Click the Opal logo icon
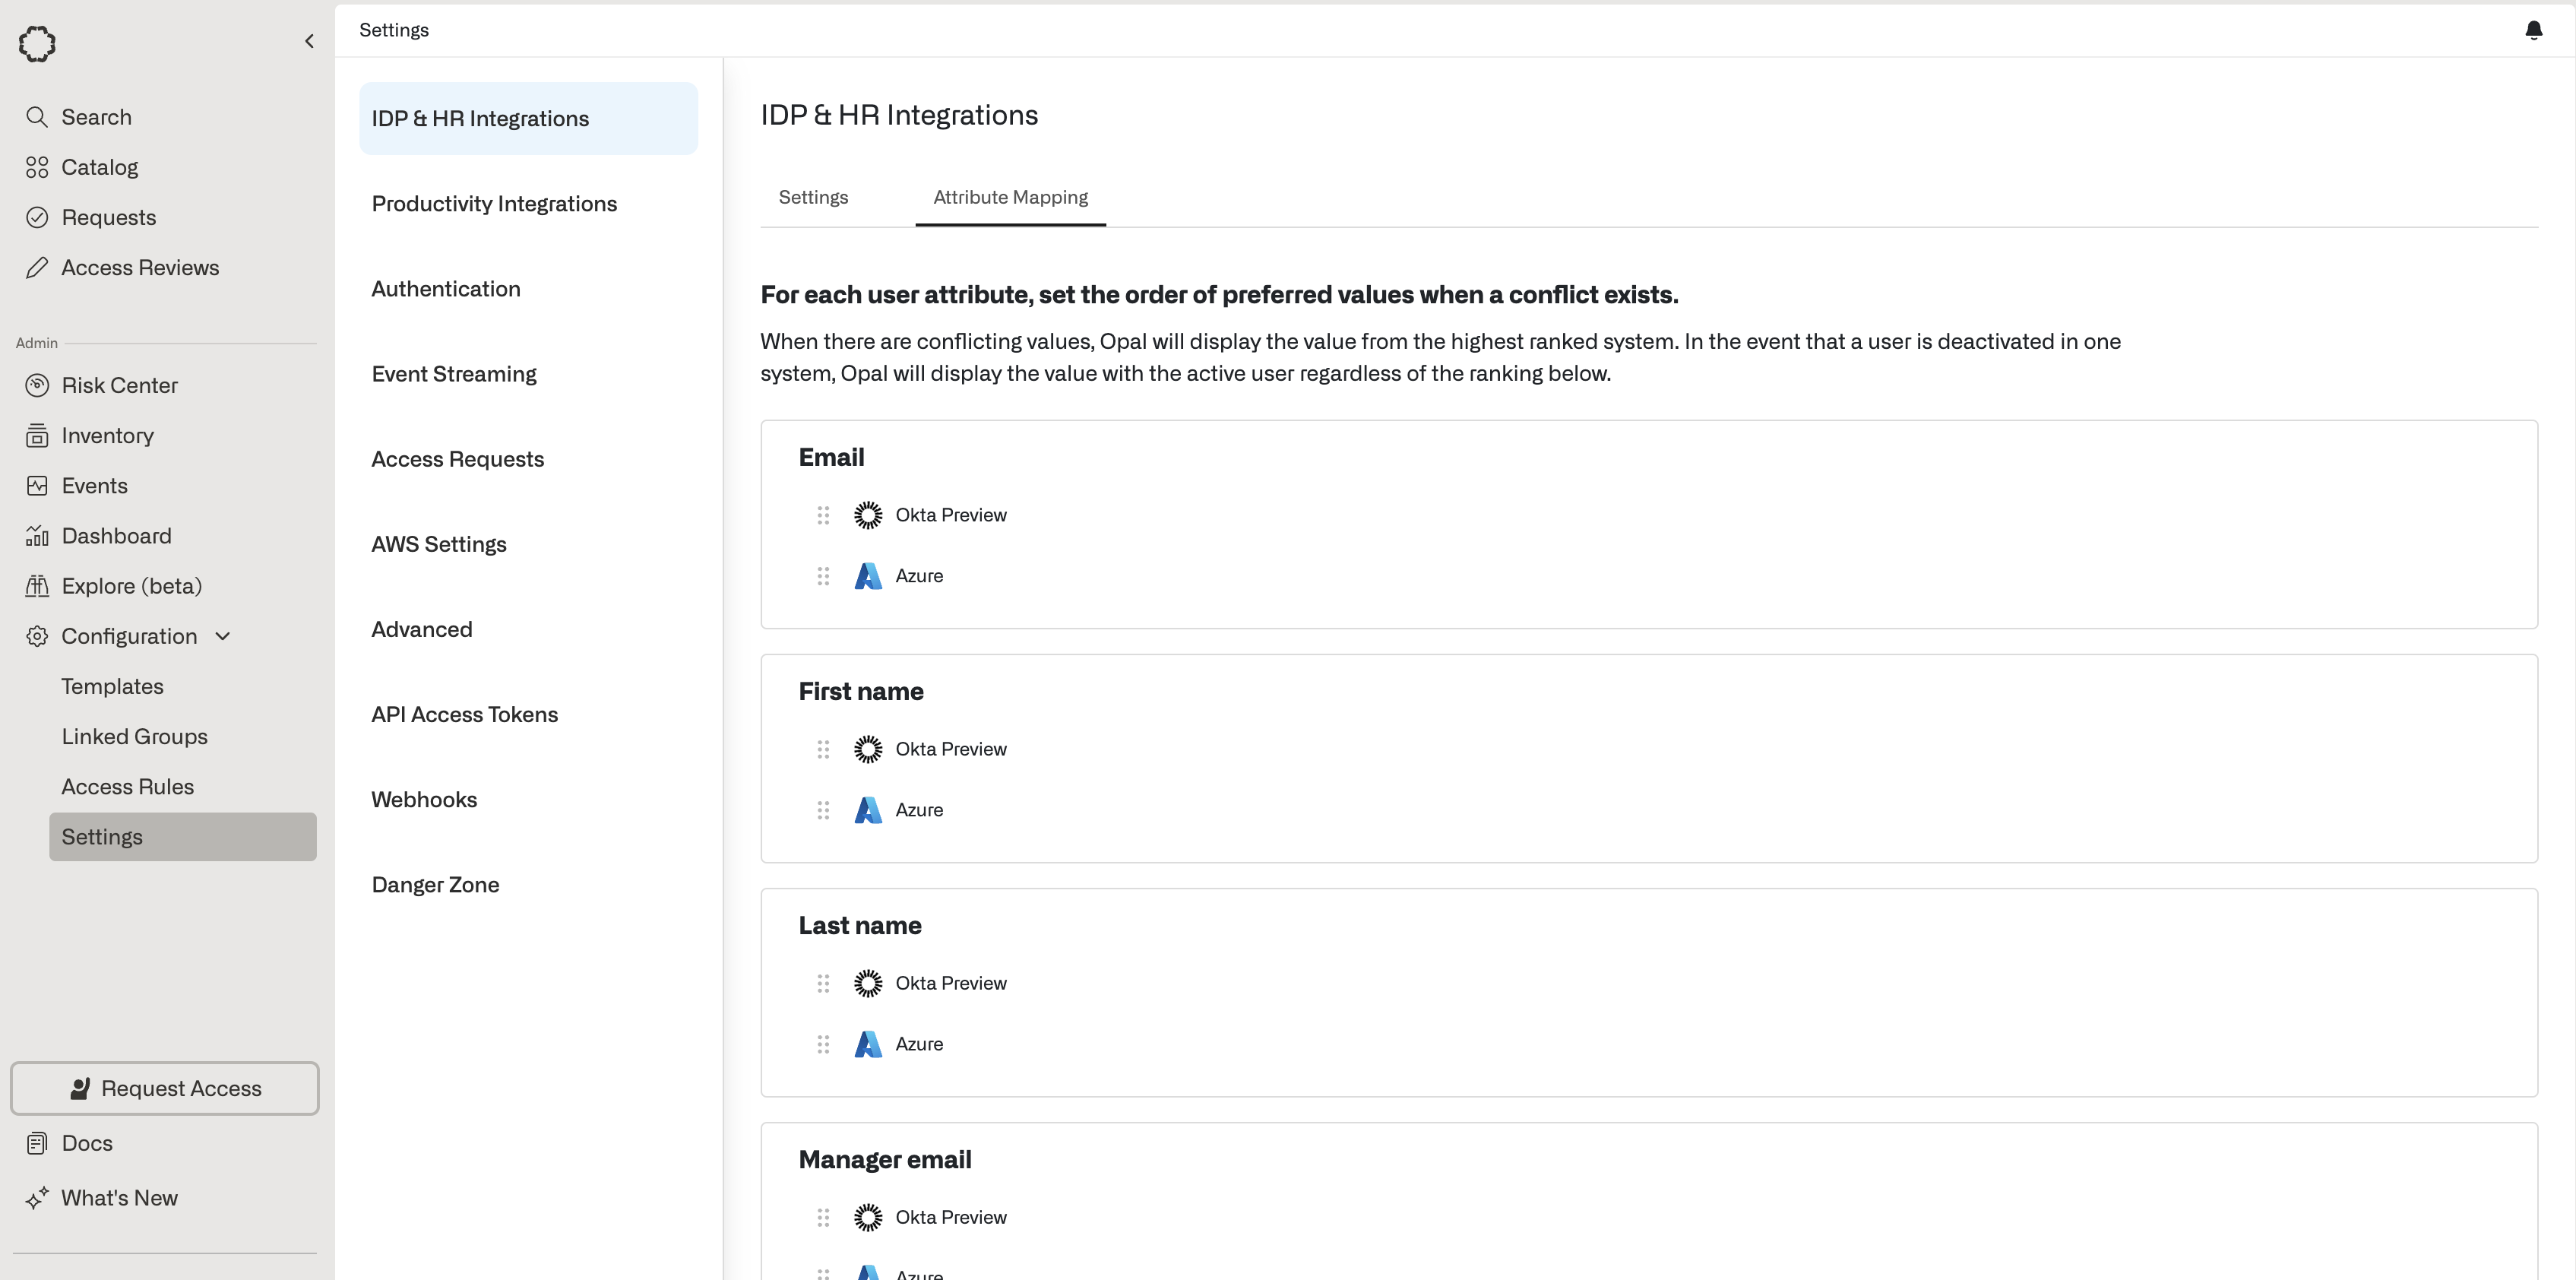 tap(37, 43)
